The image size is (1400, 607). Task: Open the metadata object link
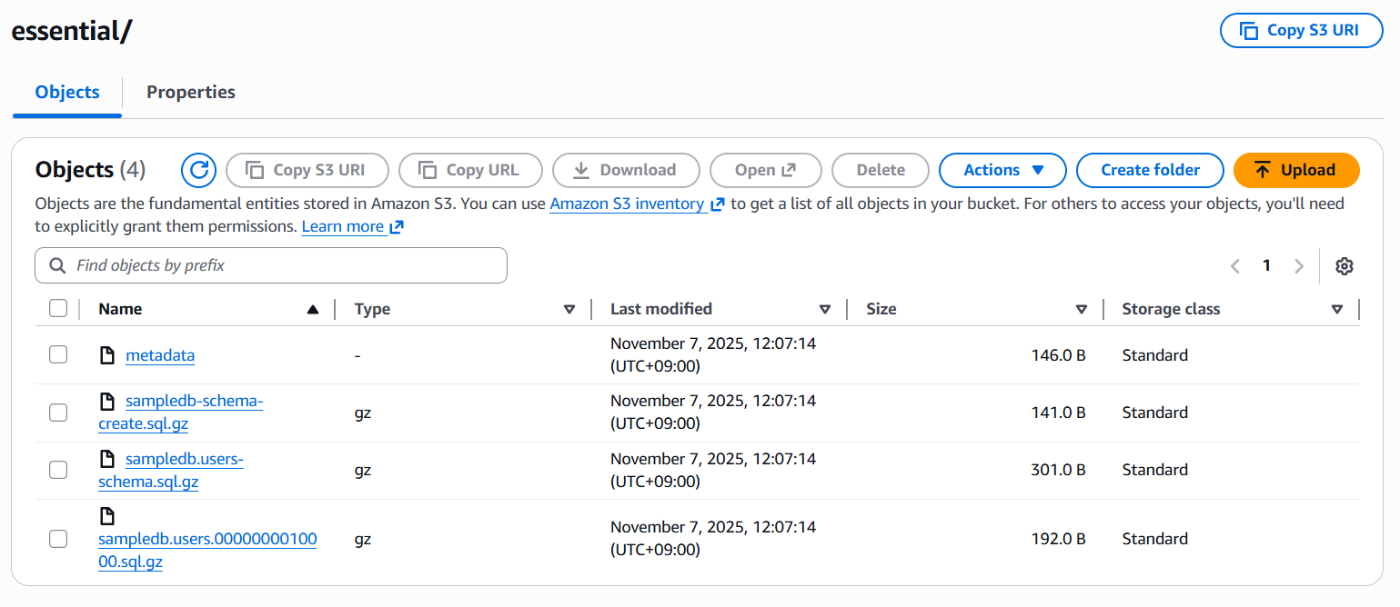(160, 355)
